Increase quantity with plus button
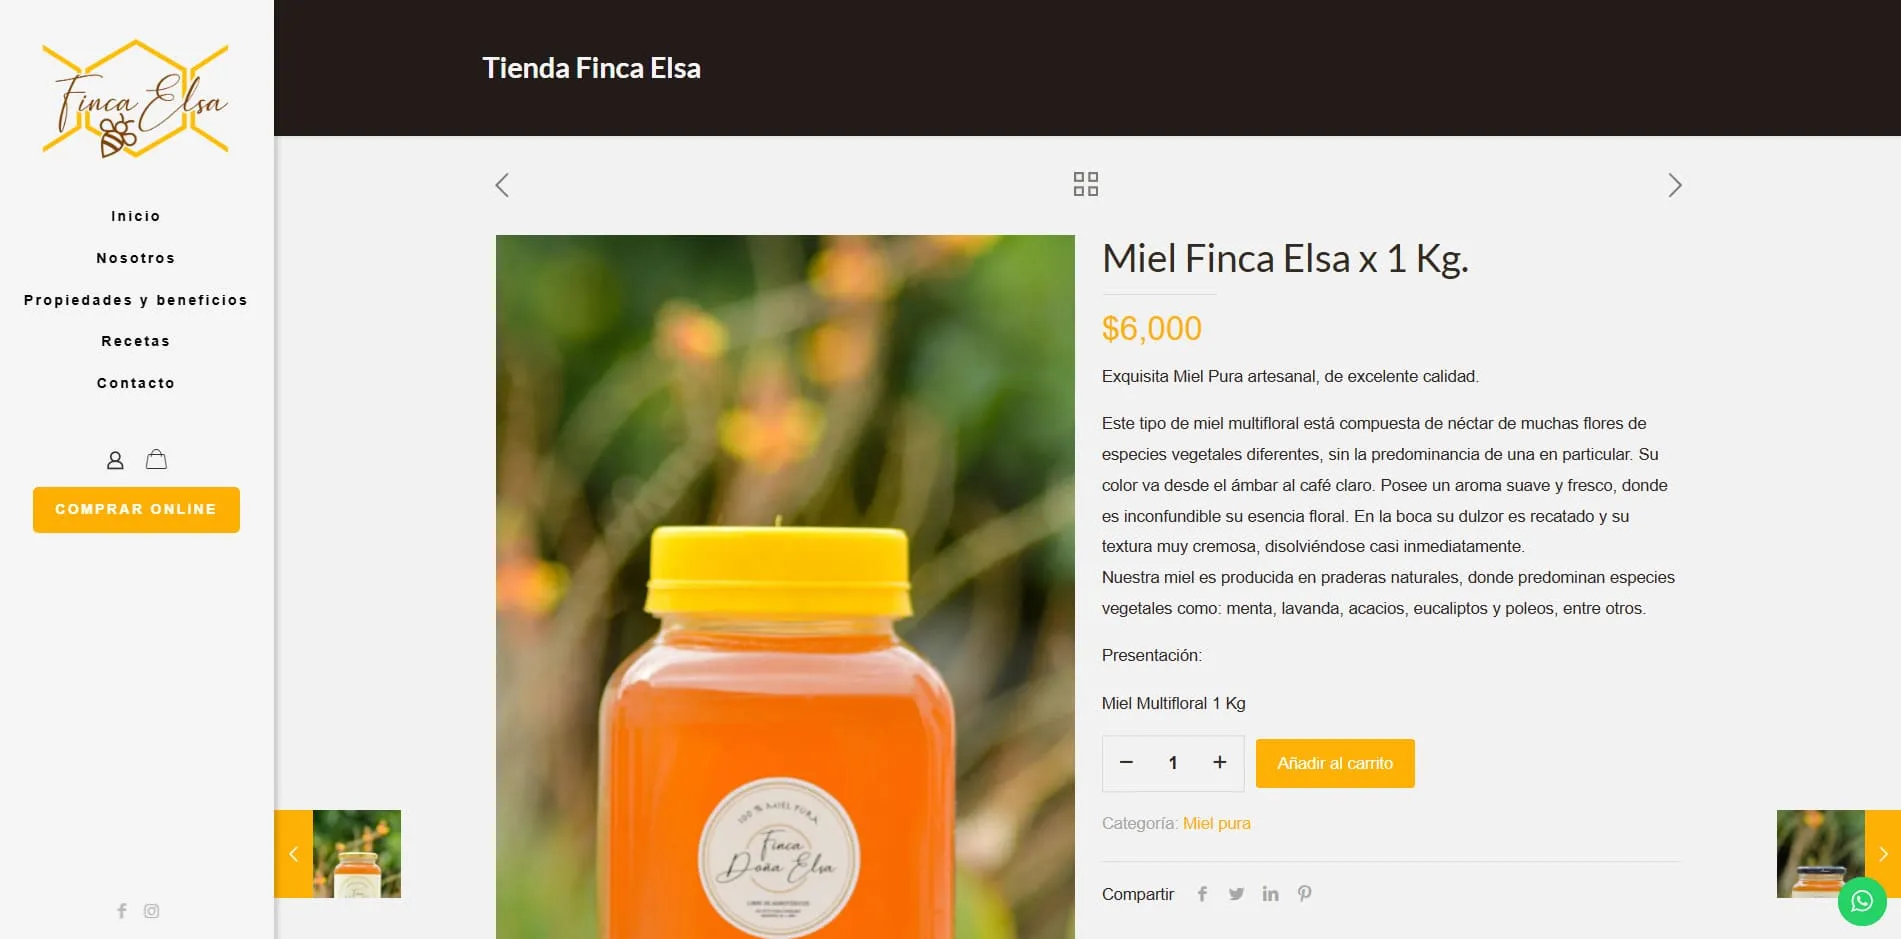 click(1220, 762)
